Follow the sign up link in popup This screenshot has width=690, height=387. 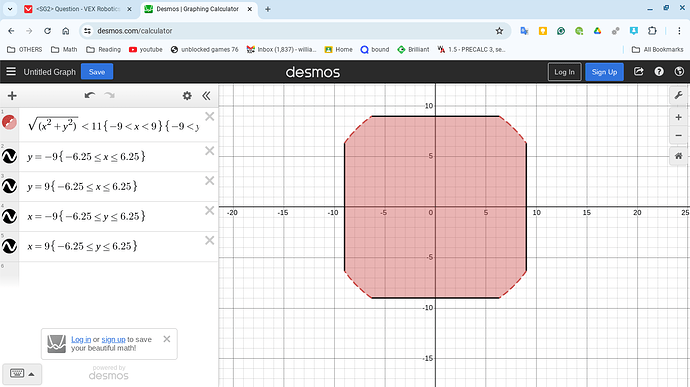click(113, 339)
